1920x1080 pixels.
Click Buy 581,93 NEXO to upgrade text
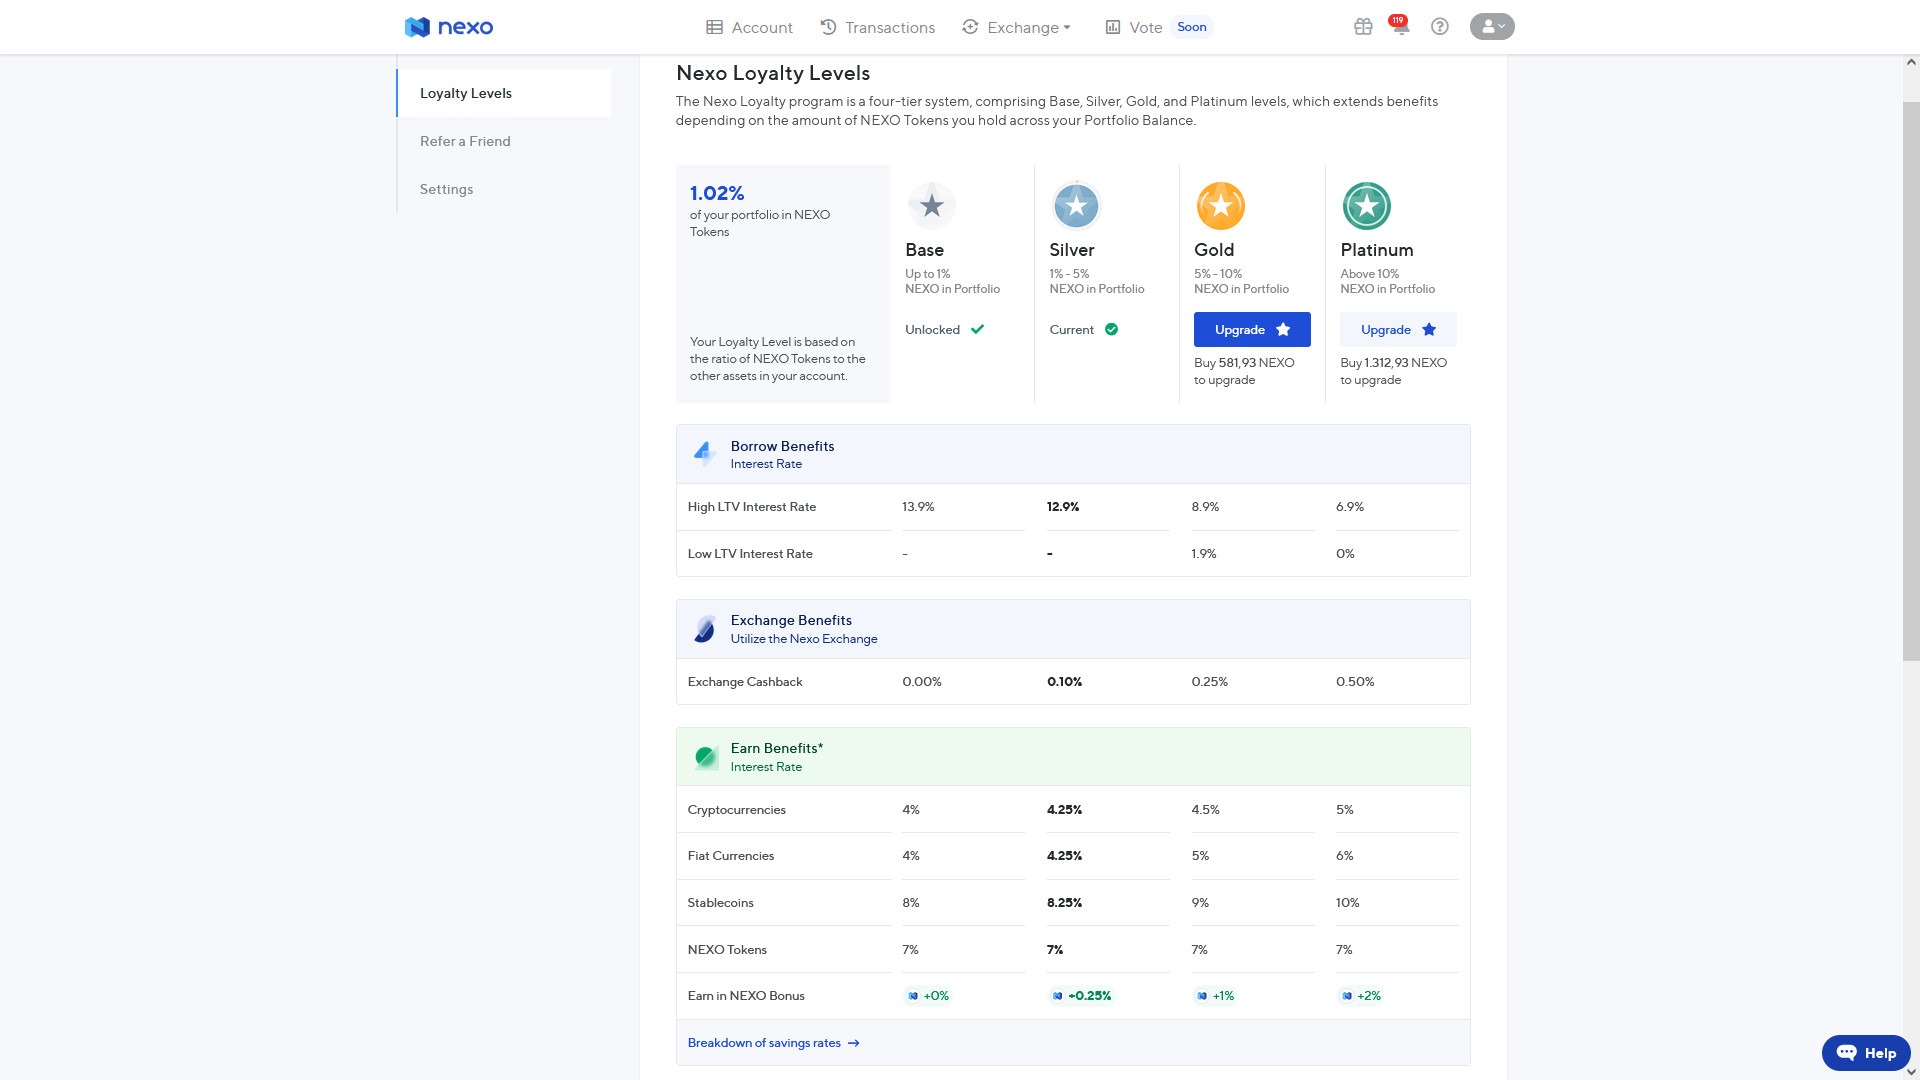point(1244,371)
